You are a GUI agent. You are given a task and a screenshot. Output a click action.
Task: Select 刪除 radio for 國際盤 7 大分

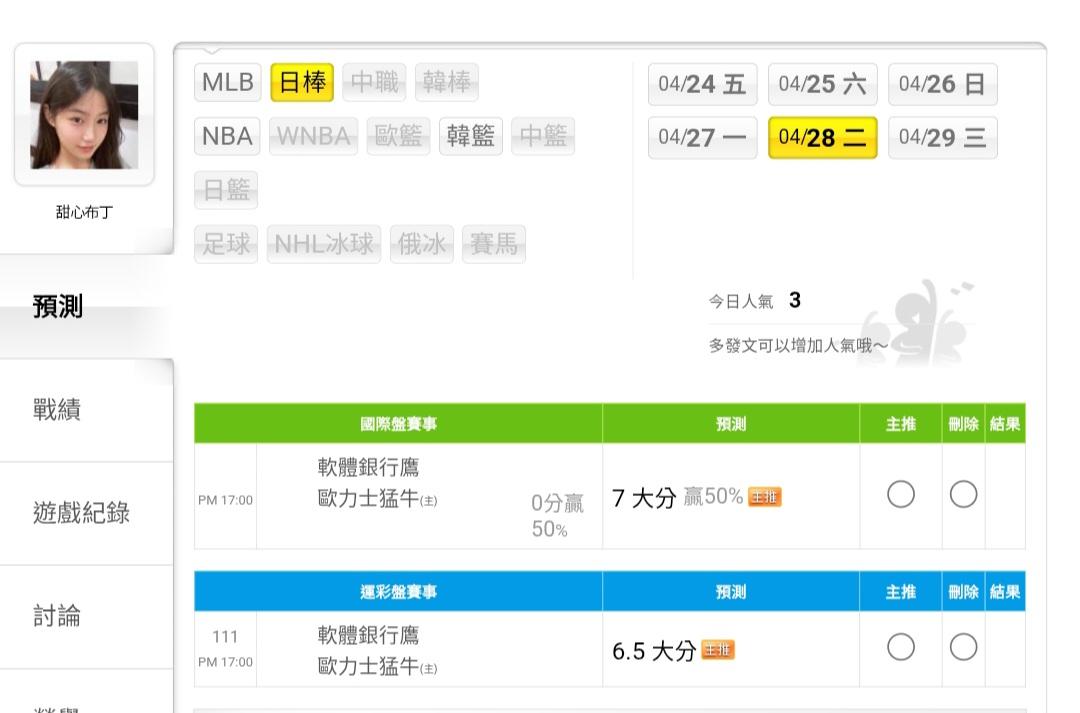[x=963, y=495]
